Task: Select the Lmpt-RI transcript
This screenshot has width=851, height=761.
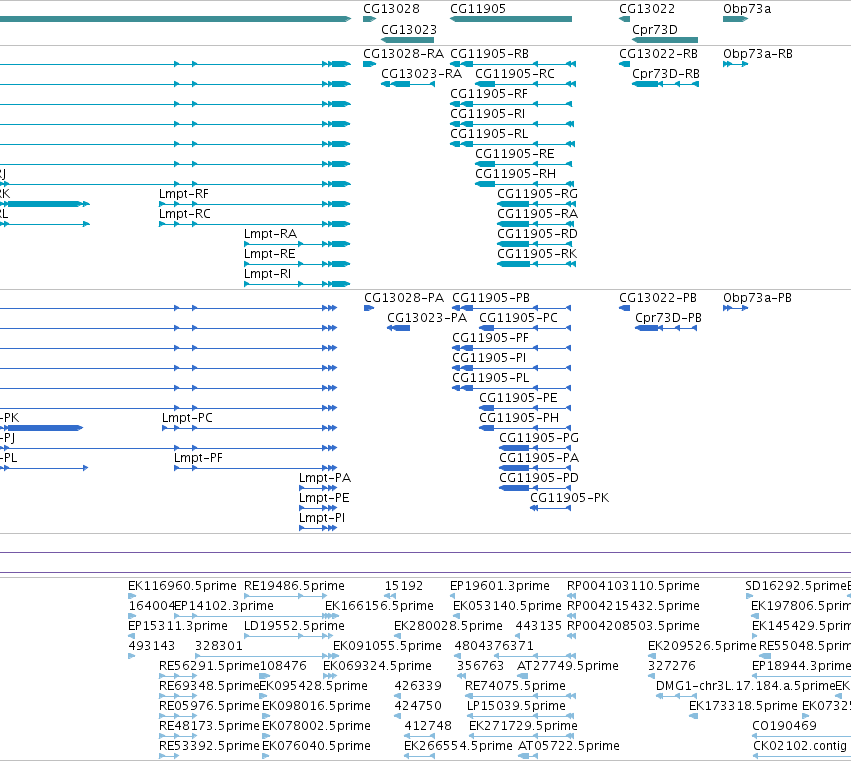Action: pyautogui.click(x=268, y=274)
